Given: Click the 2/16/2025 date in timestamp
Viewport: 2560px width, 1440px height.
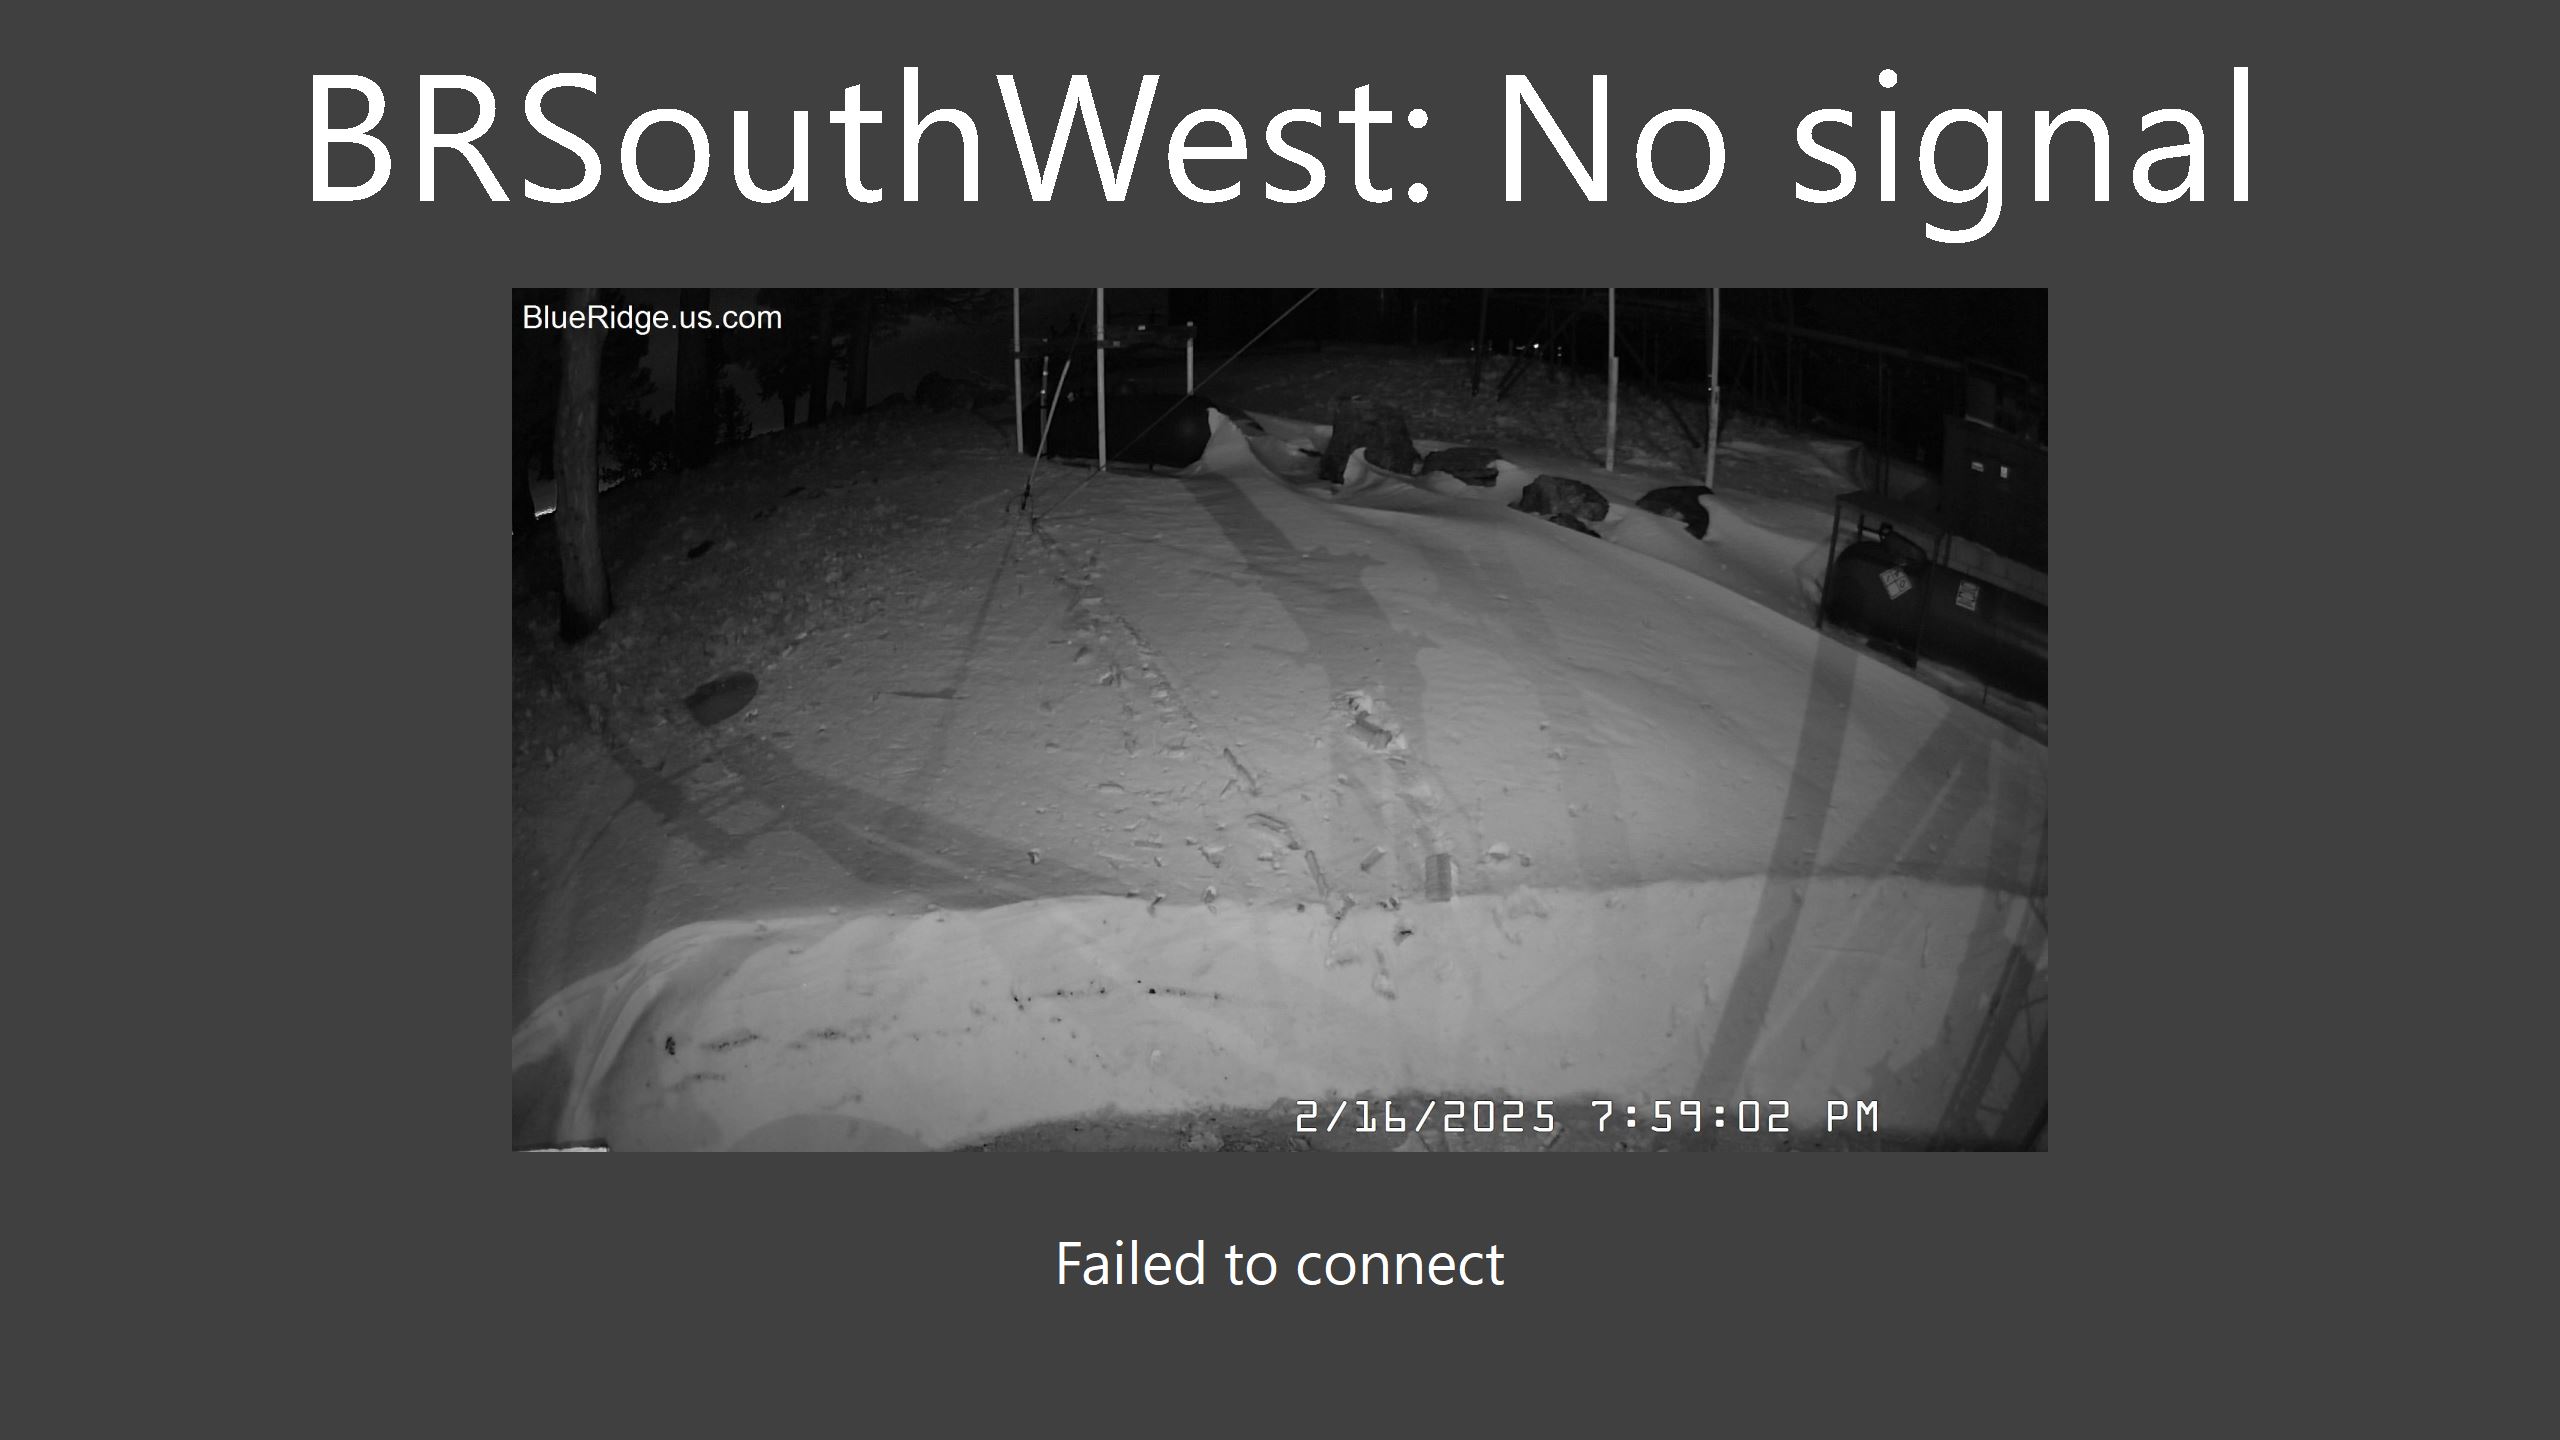Looking at the screenshot, I should [x=1426, y=1117].
